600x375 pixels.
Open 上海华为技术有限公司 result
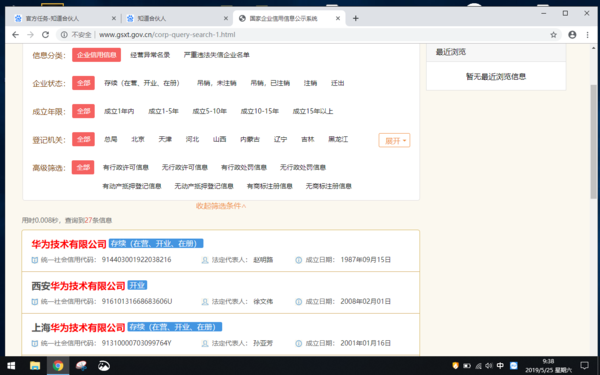[x=78, y=328]
